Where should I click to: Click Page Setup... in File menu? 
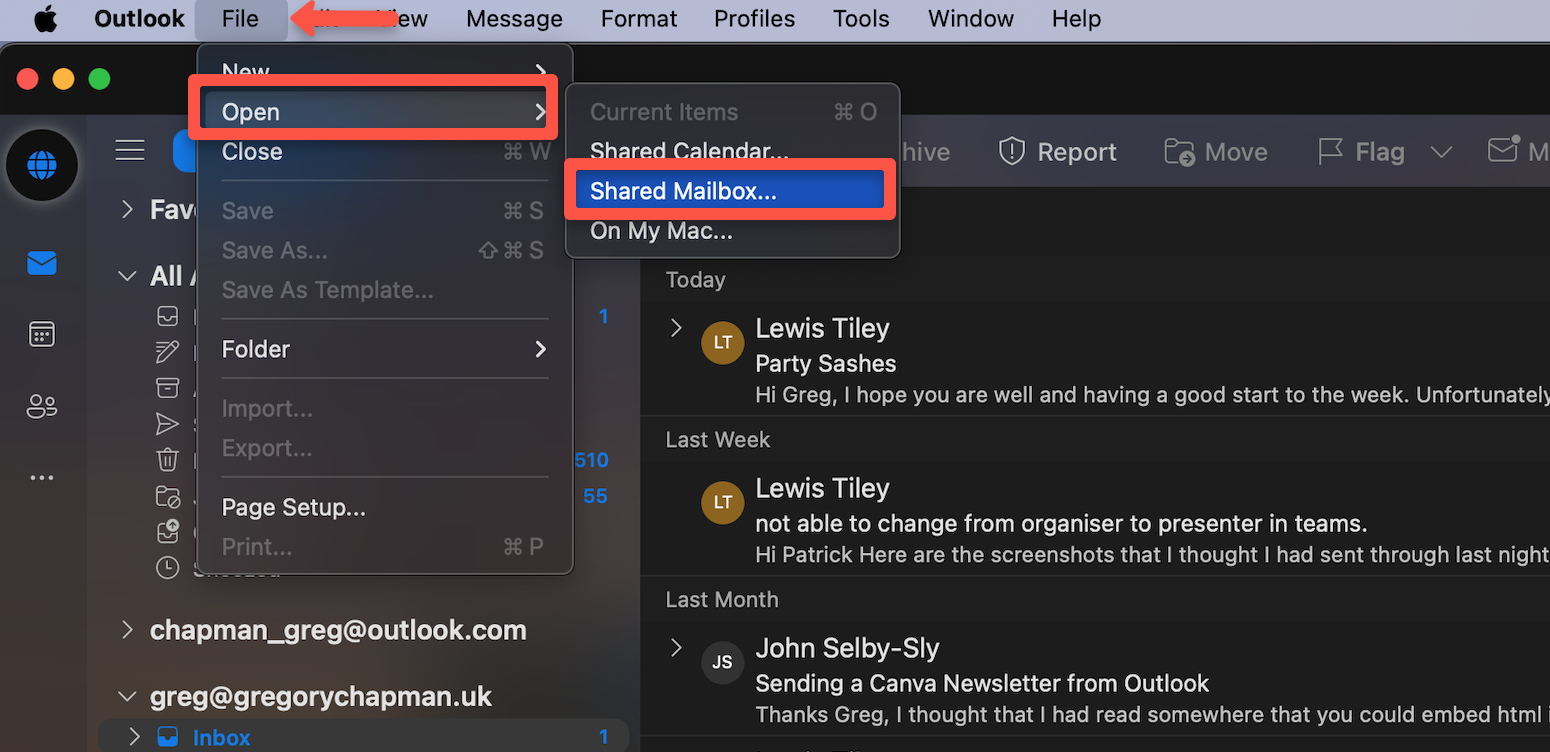293,507
